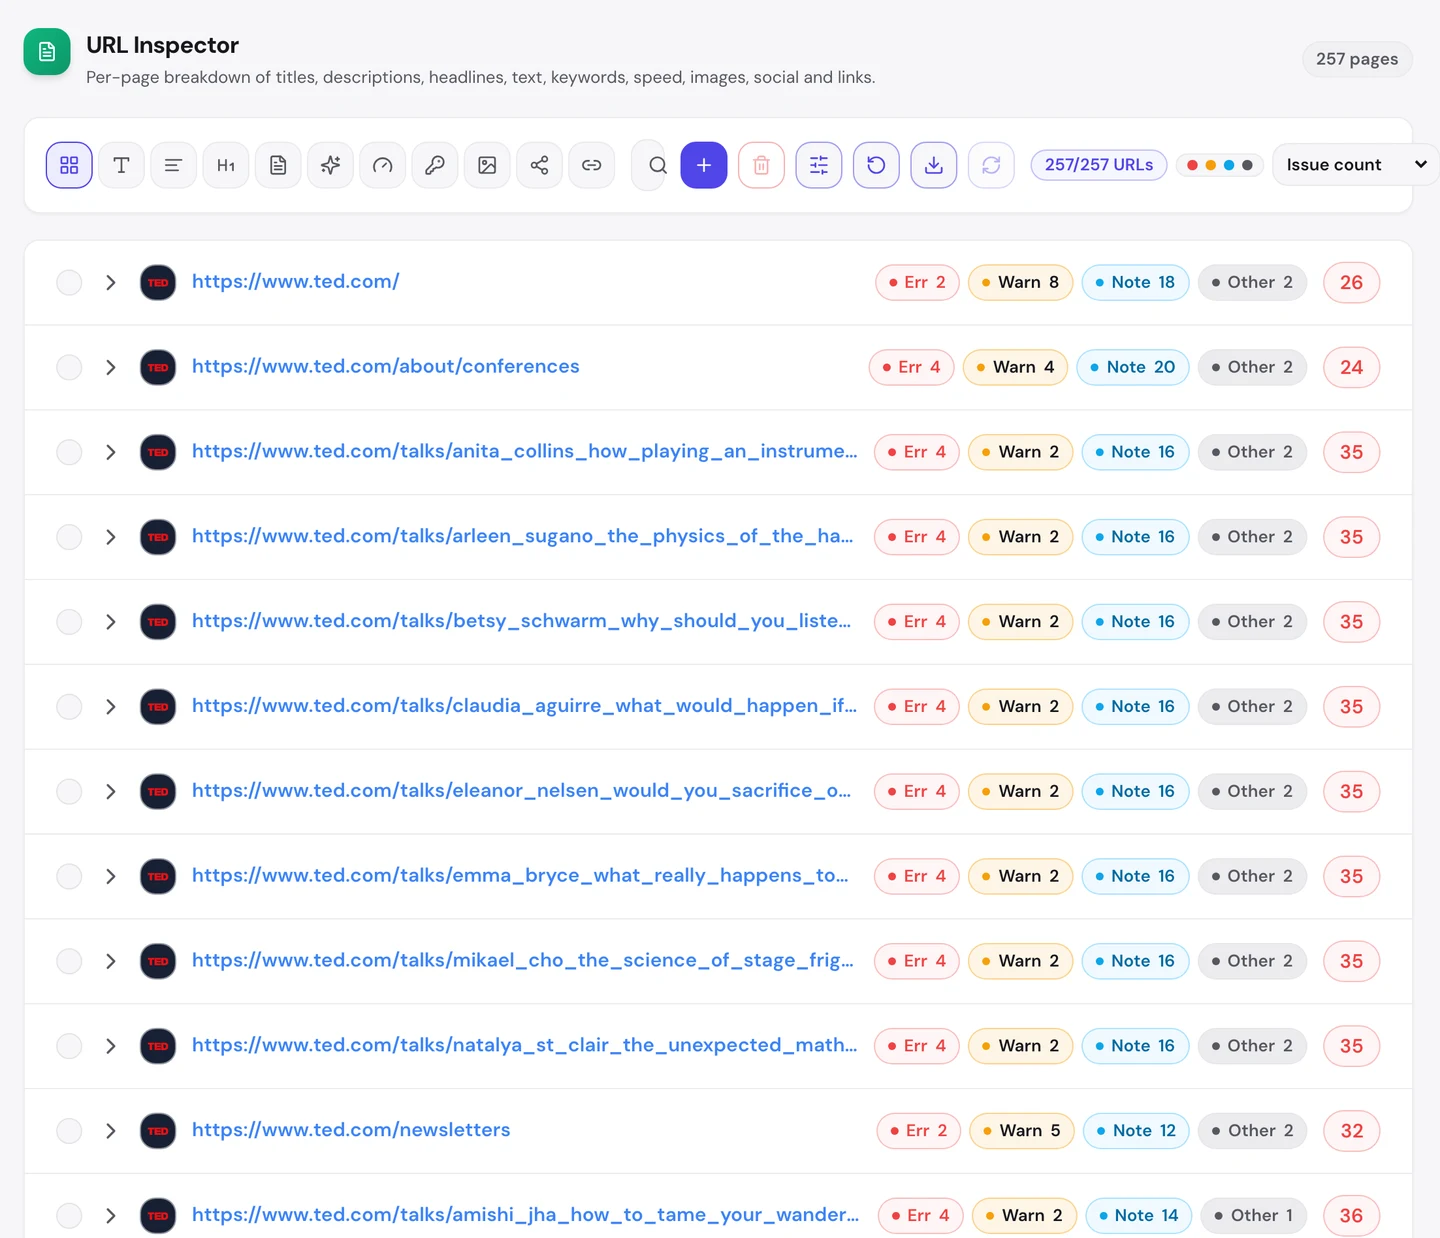Select the checkbox for newsletters row
Image resolution: width=1440 pixels, height=1238 pixels.
coord(69,1131)
